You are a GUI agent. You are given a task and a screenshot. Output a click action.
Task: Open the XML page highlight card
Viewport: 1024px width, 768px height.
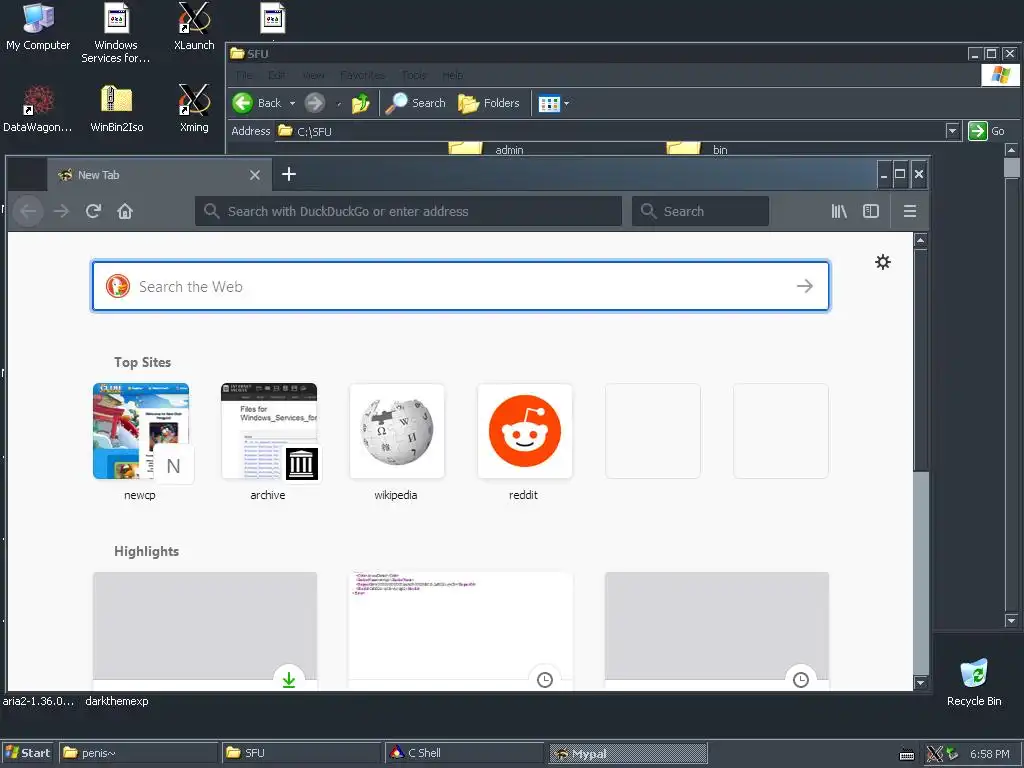(460, 631)
